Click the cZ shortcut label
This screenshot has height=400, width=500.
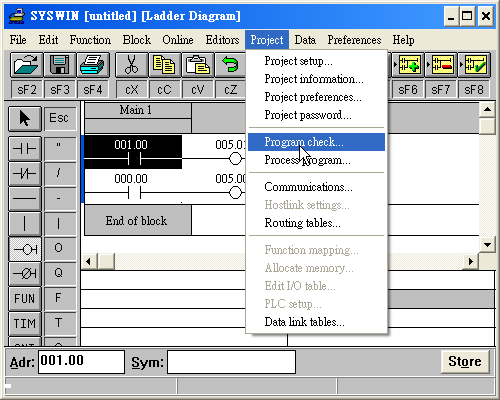[x=230, y=90]
